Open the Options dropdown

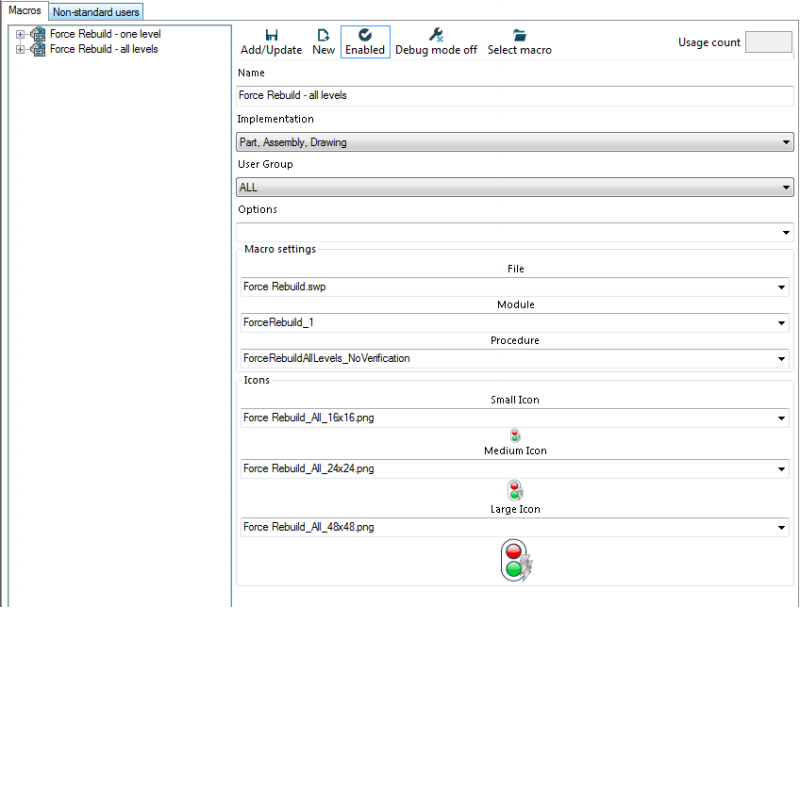point(514,233)
